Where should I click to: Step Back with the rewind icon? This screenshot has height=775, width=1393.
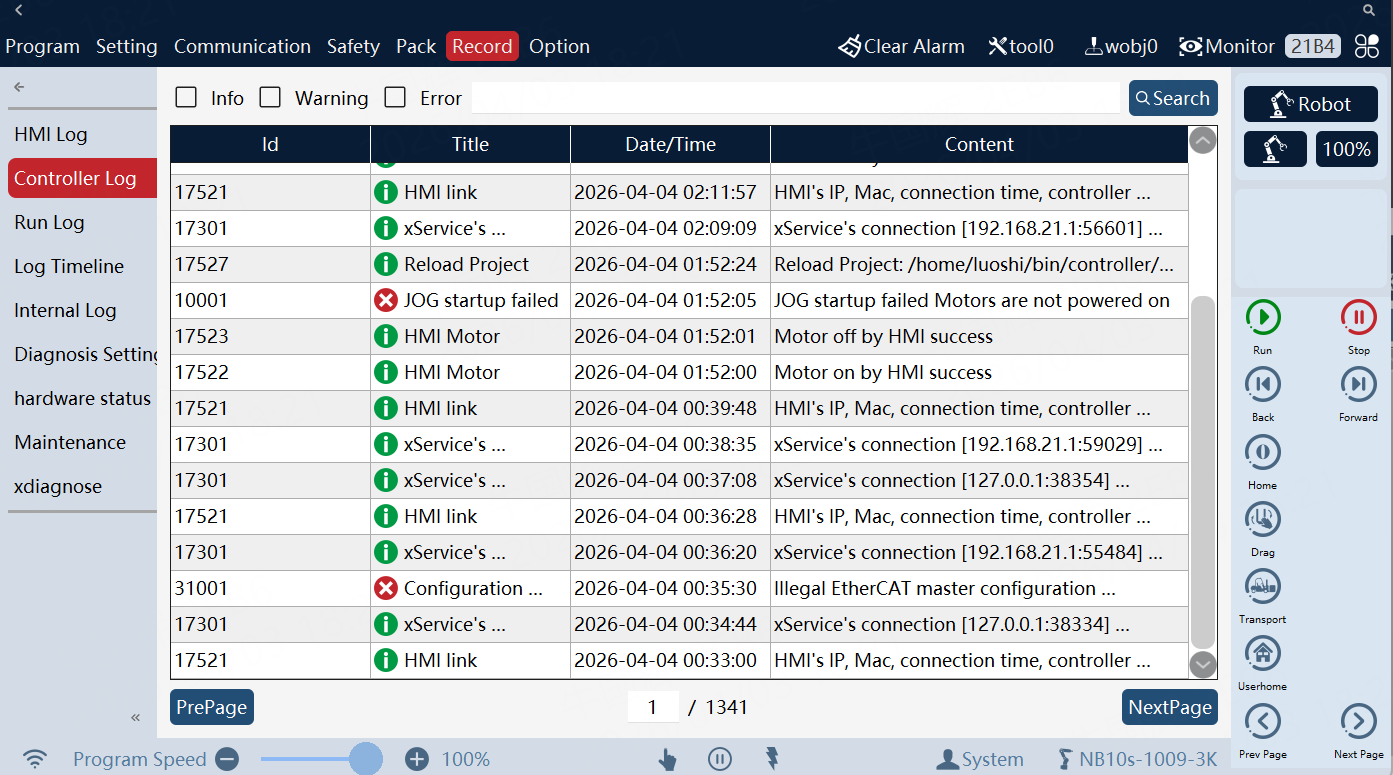pos(1263,385)
